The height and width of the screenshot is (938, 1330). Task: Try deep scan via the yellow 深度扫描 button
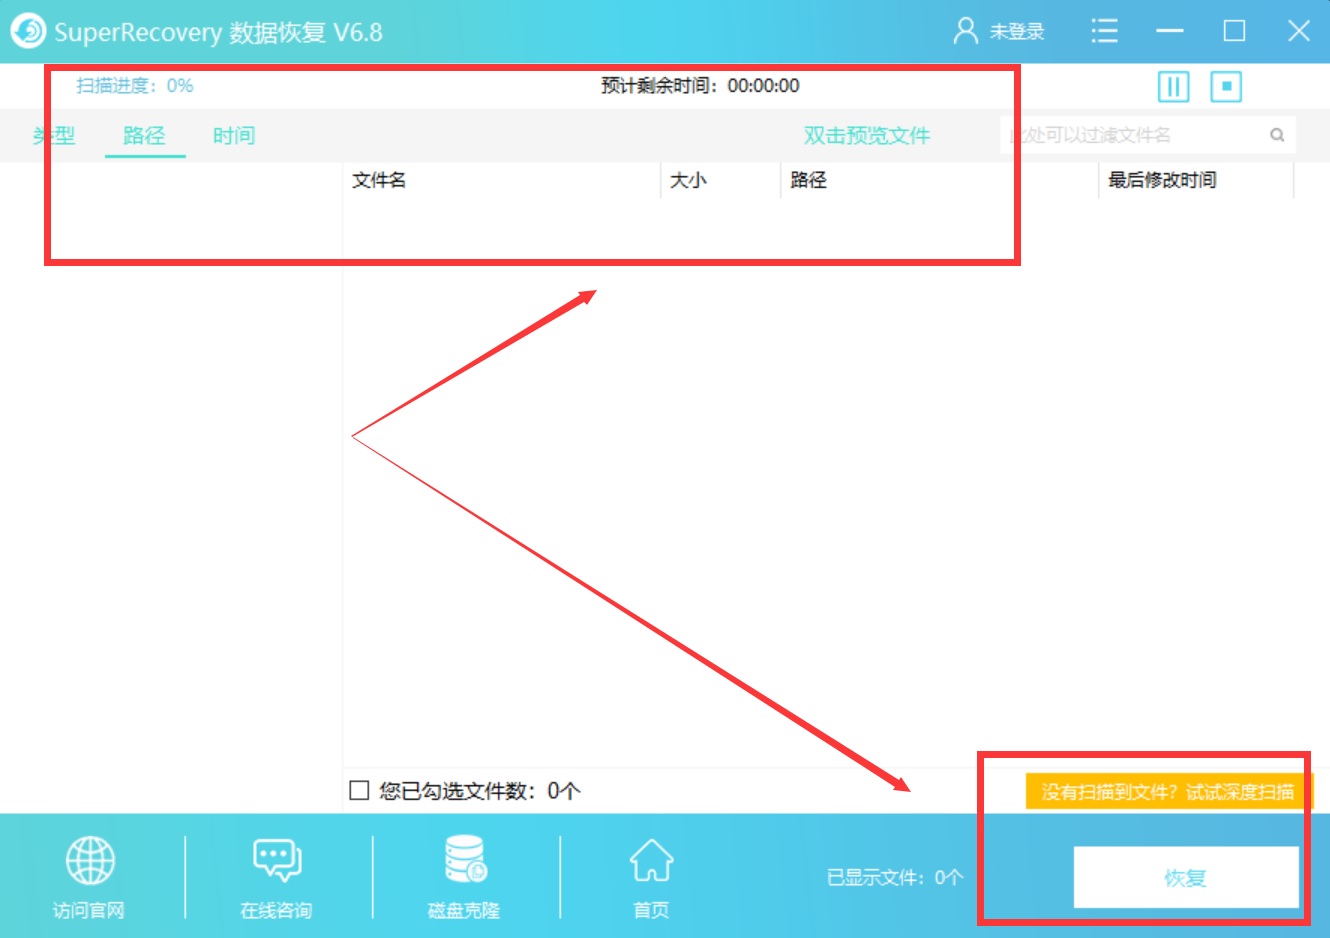(x=1168, y=792)
